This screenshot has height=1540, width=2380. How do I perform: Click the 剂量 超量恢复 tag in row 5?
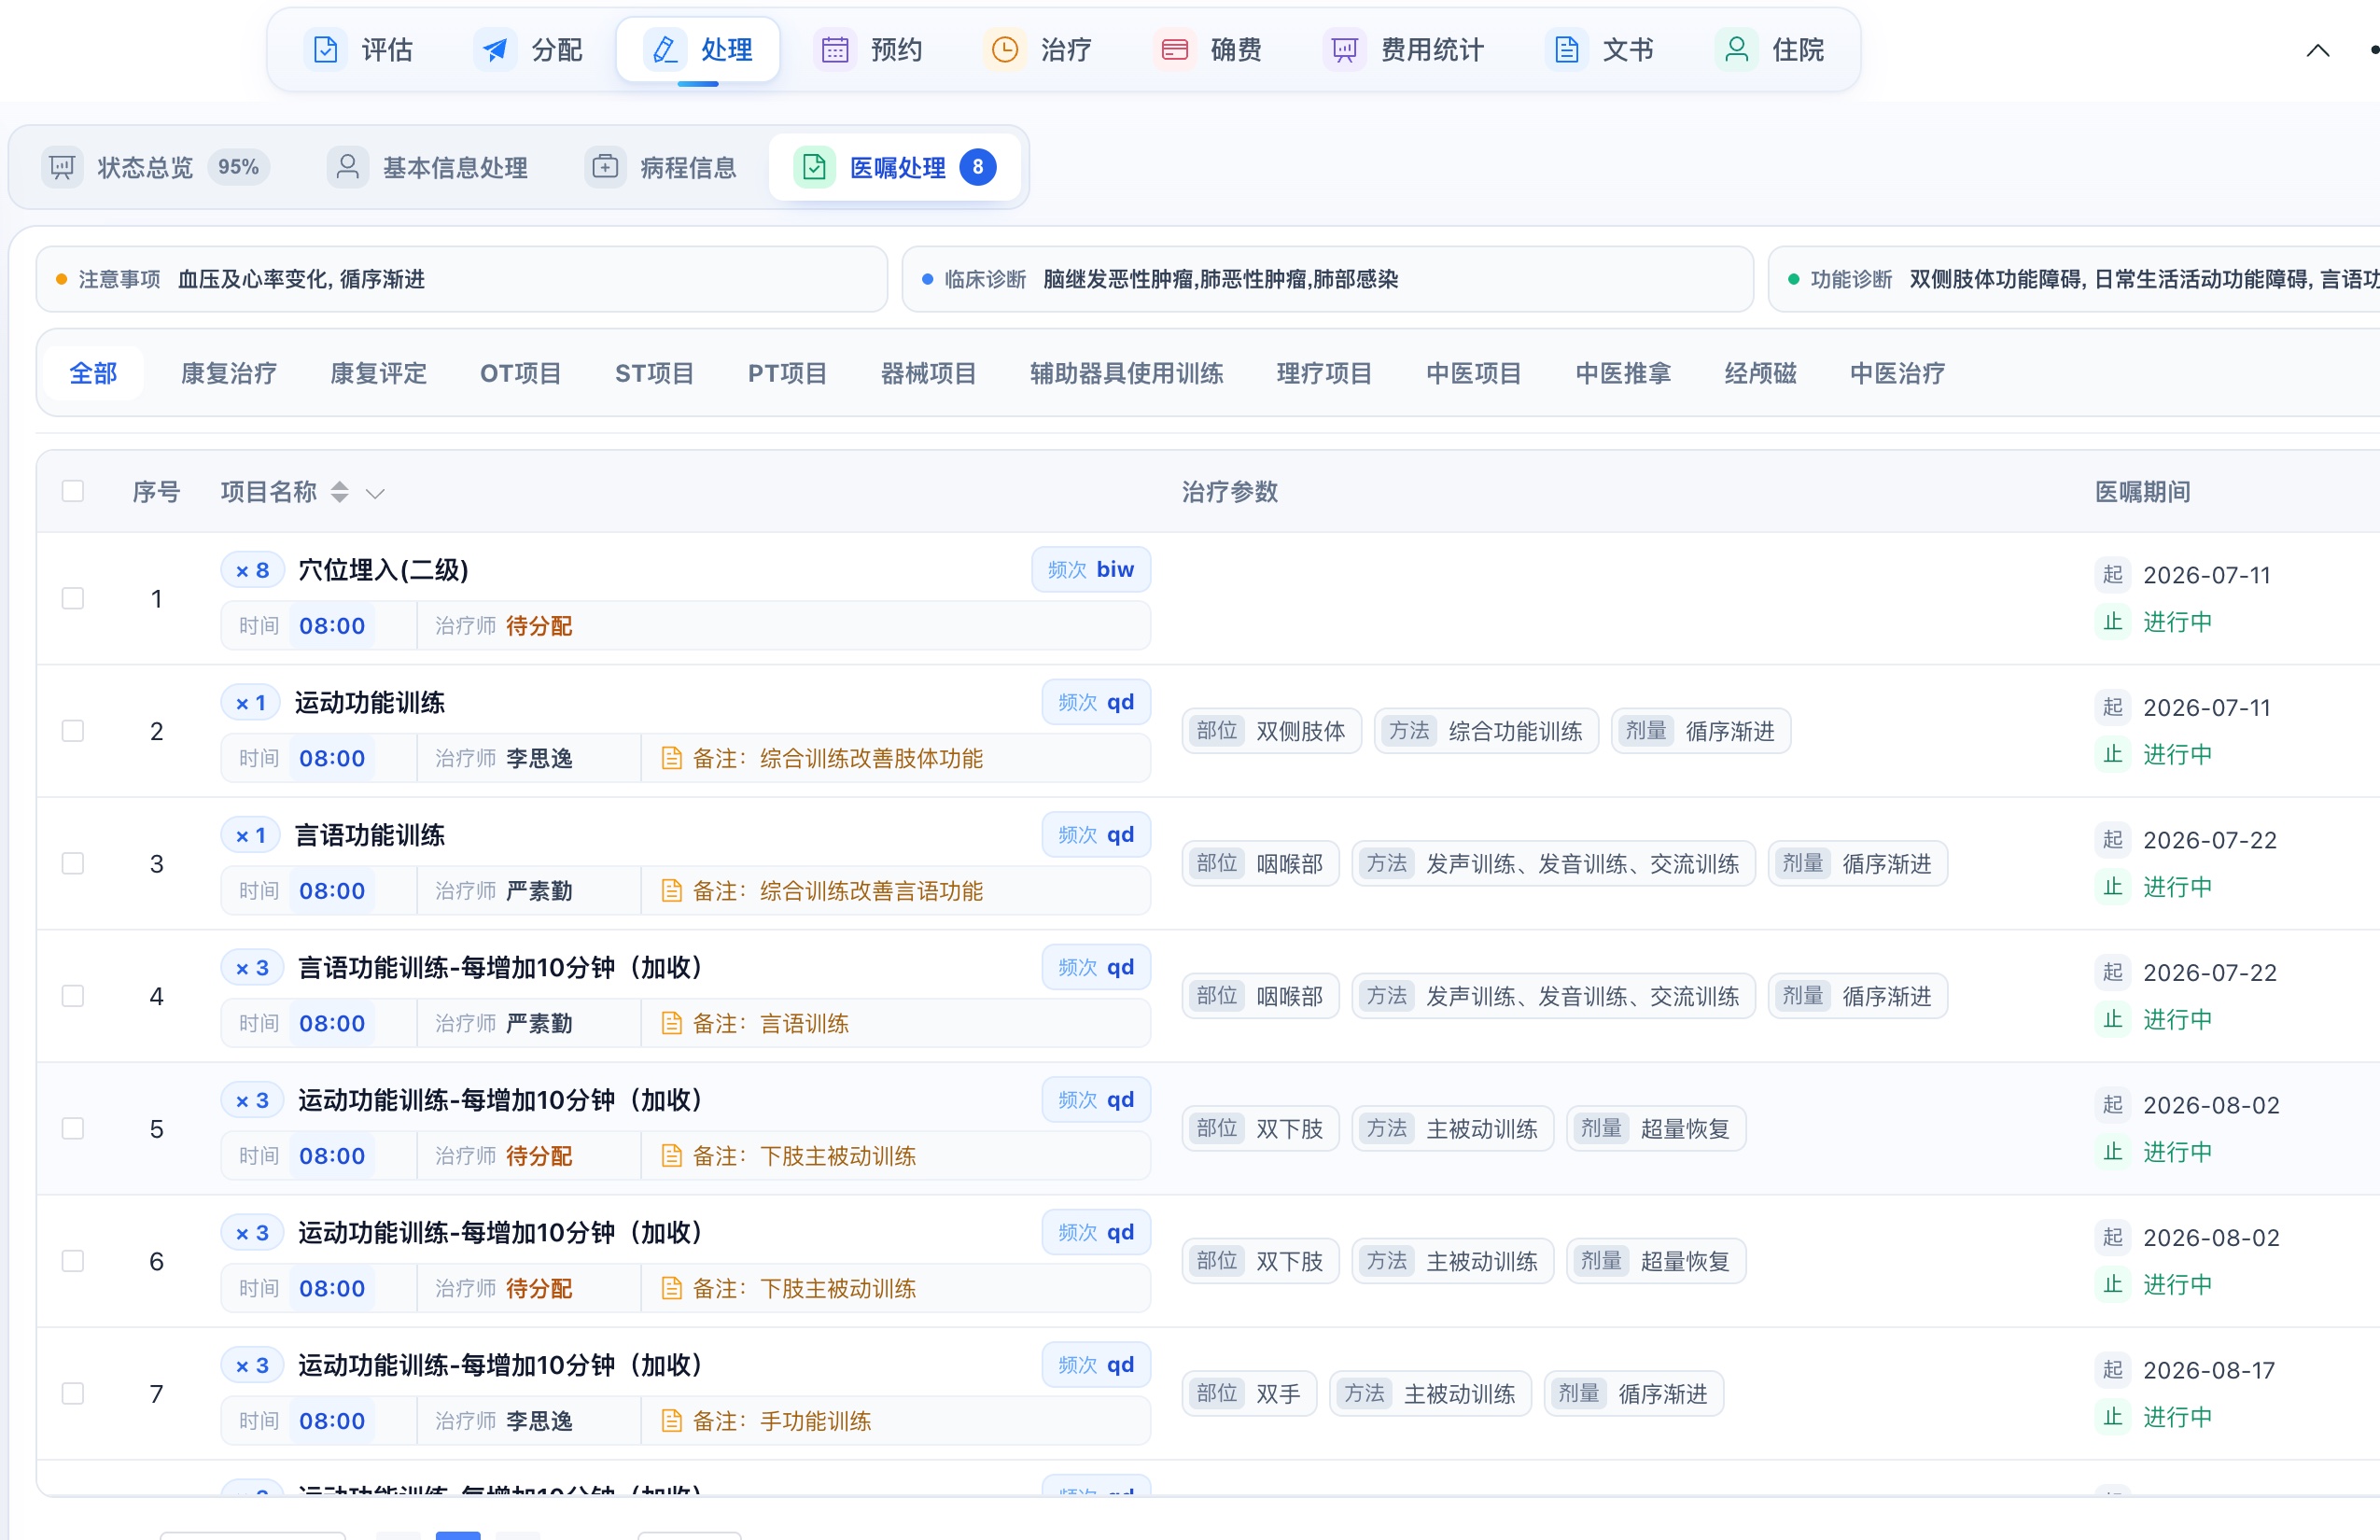click(1656, 1128)
